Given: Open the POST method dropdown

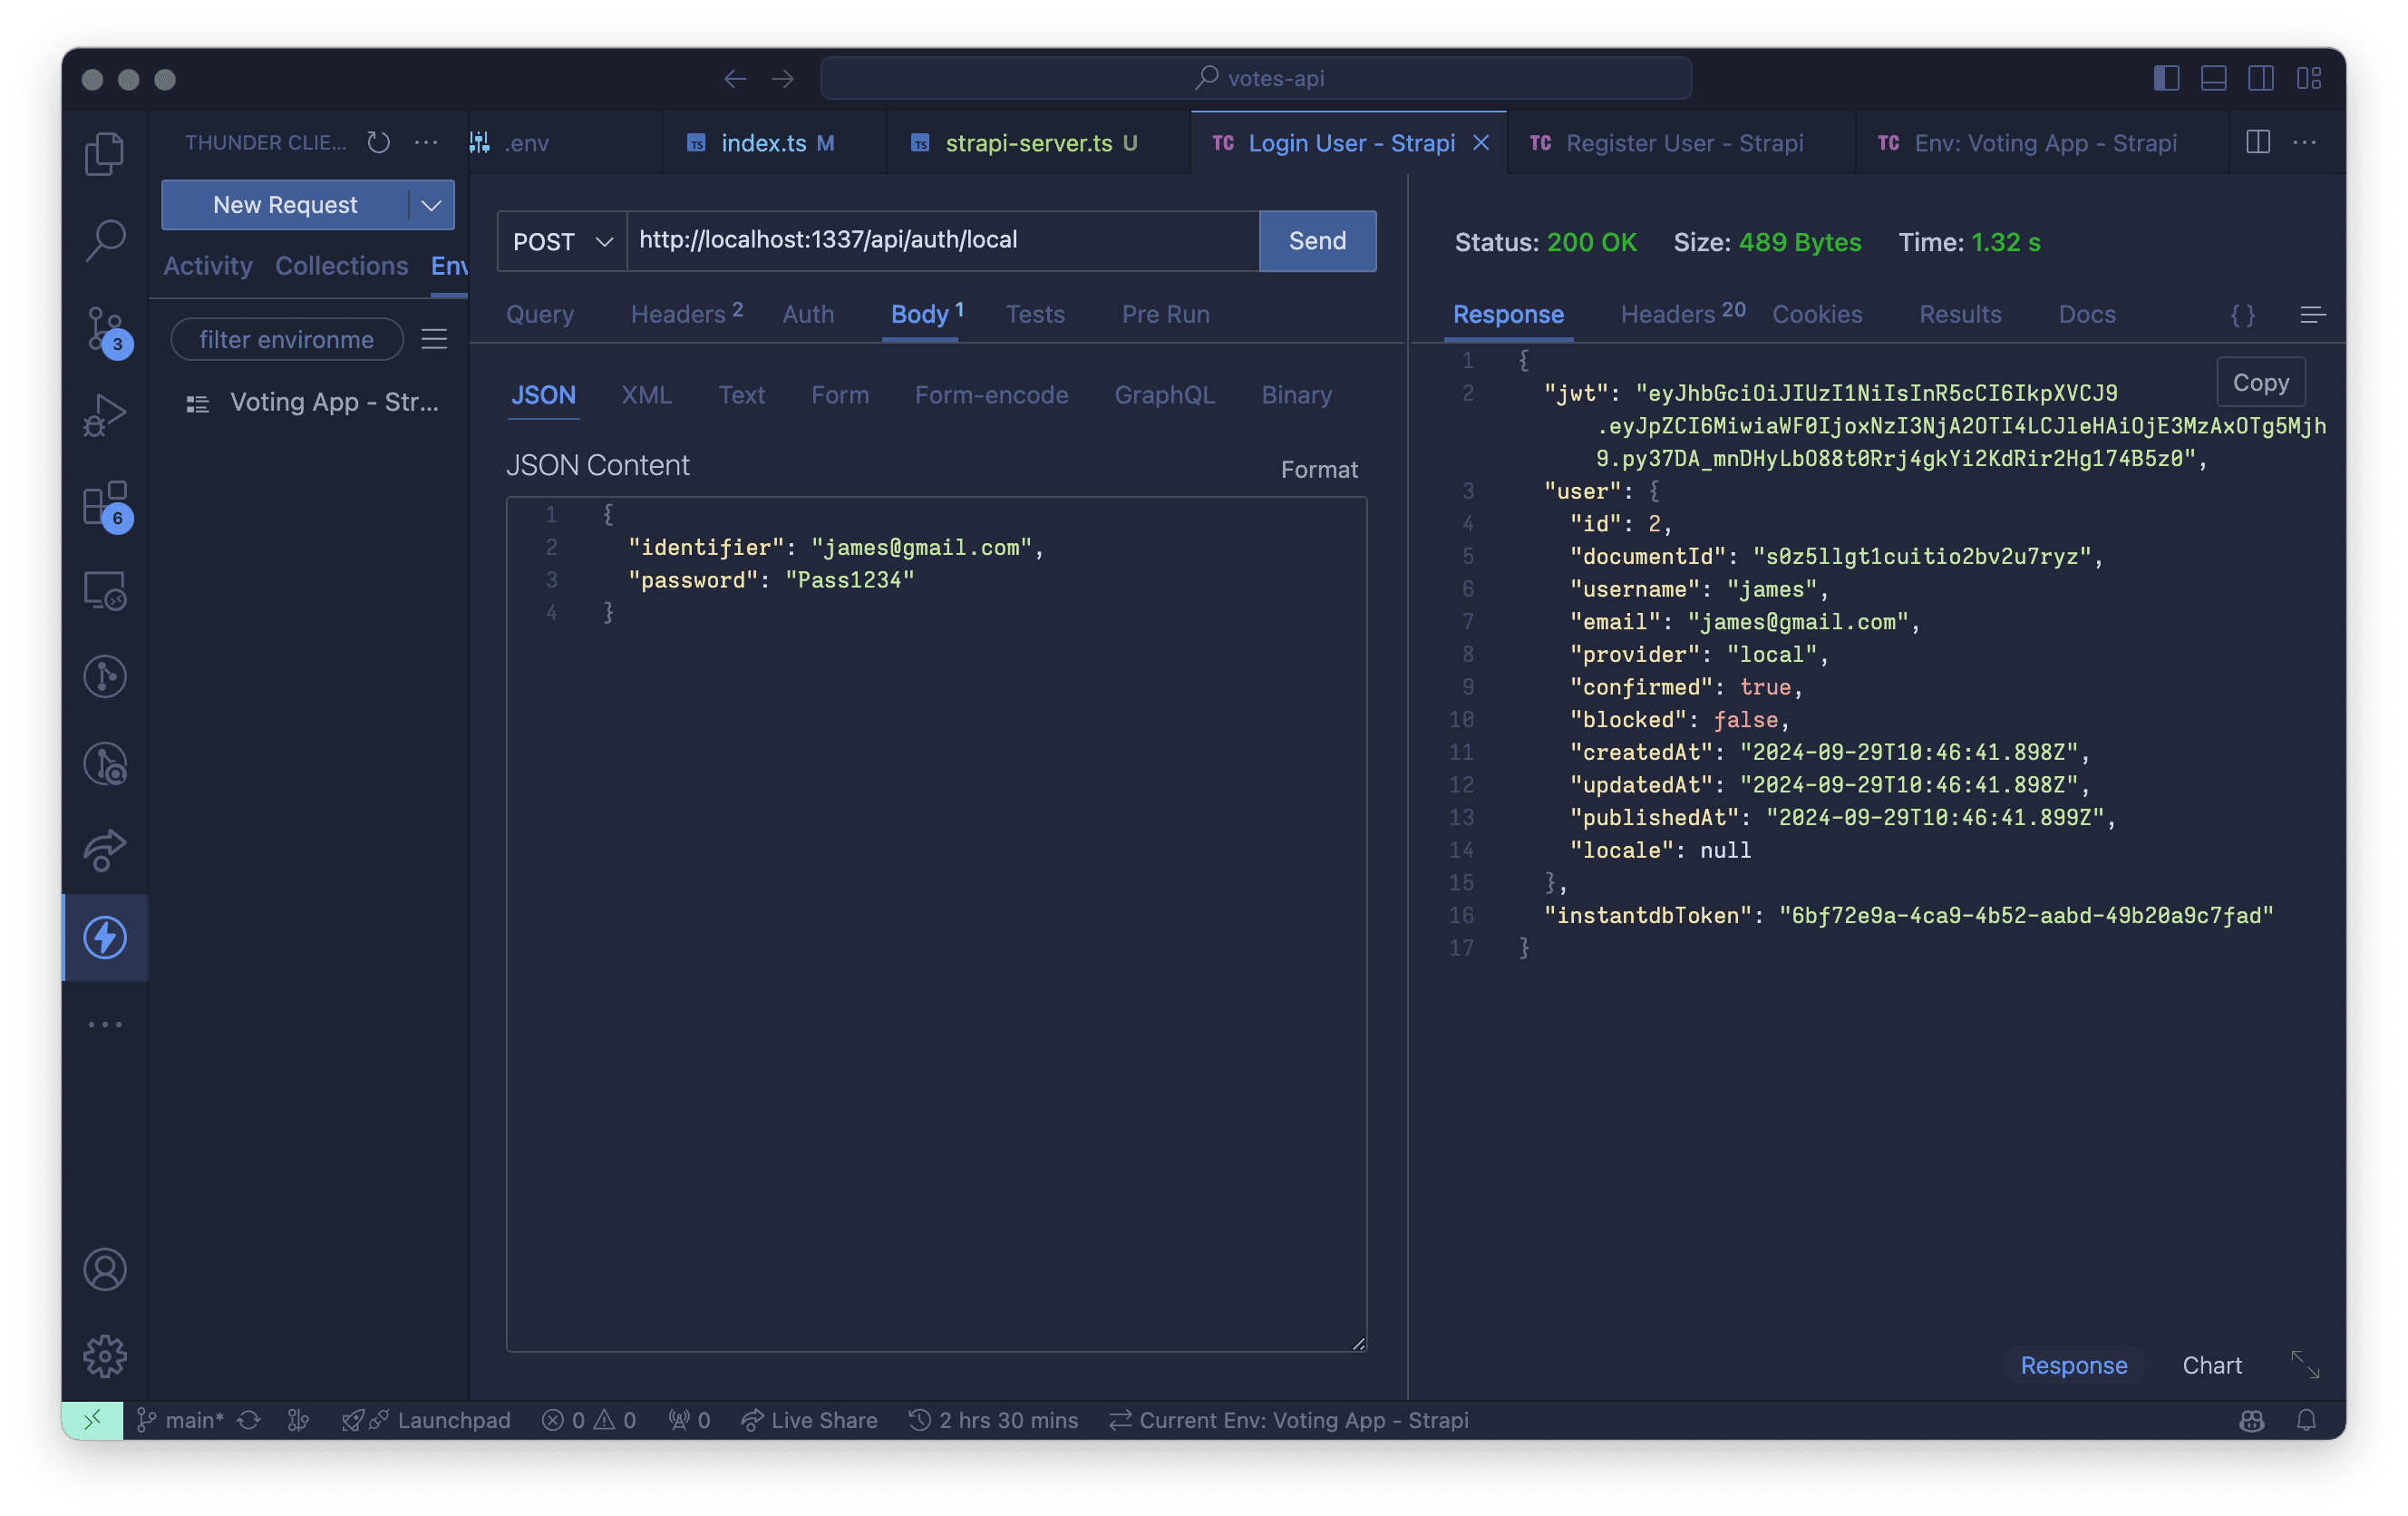Looking at the screenshot, I should (x=562, y=241).
